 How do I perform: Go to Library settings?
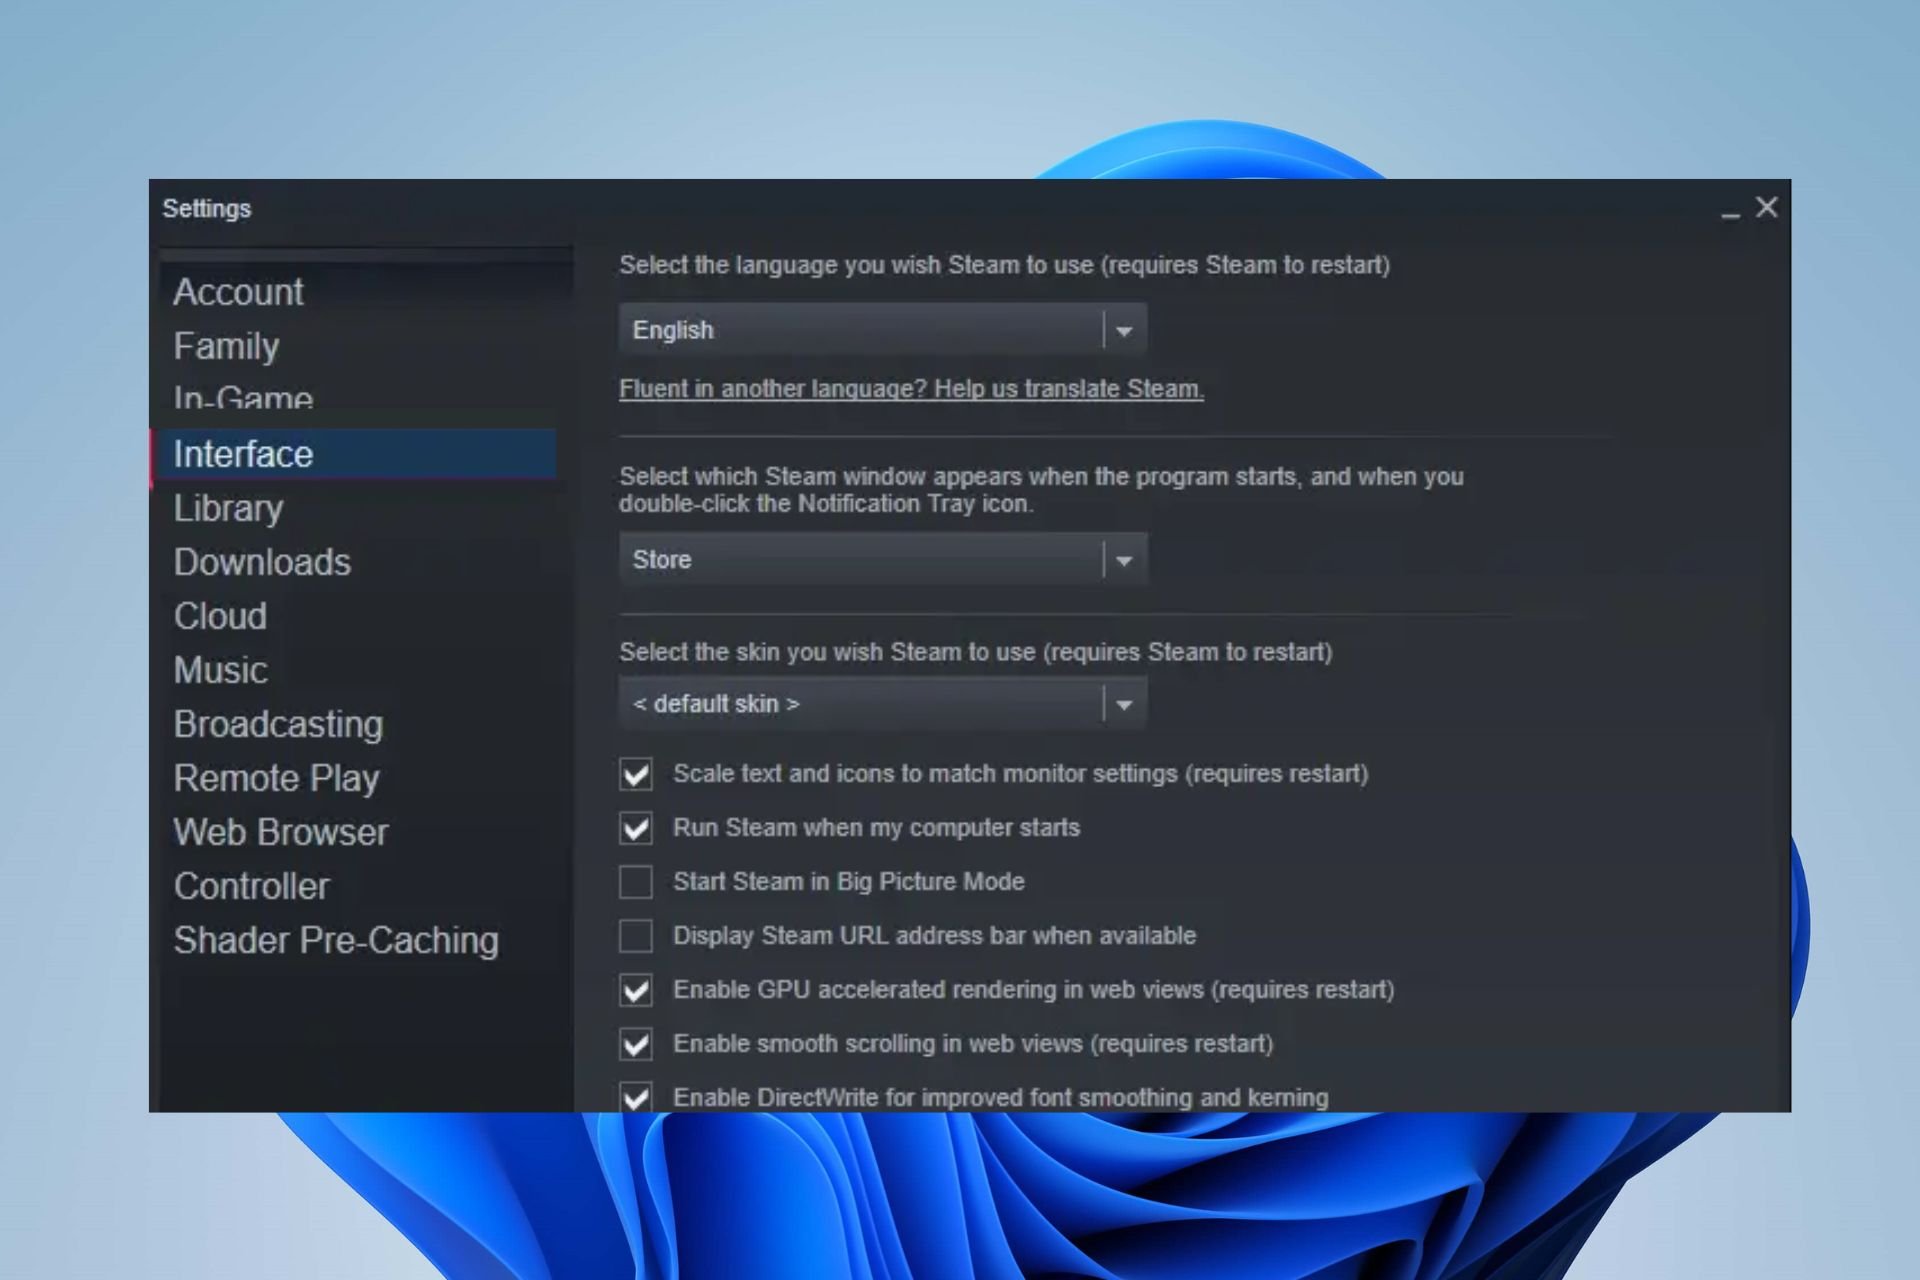pos(228,508)
